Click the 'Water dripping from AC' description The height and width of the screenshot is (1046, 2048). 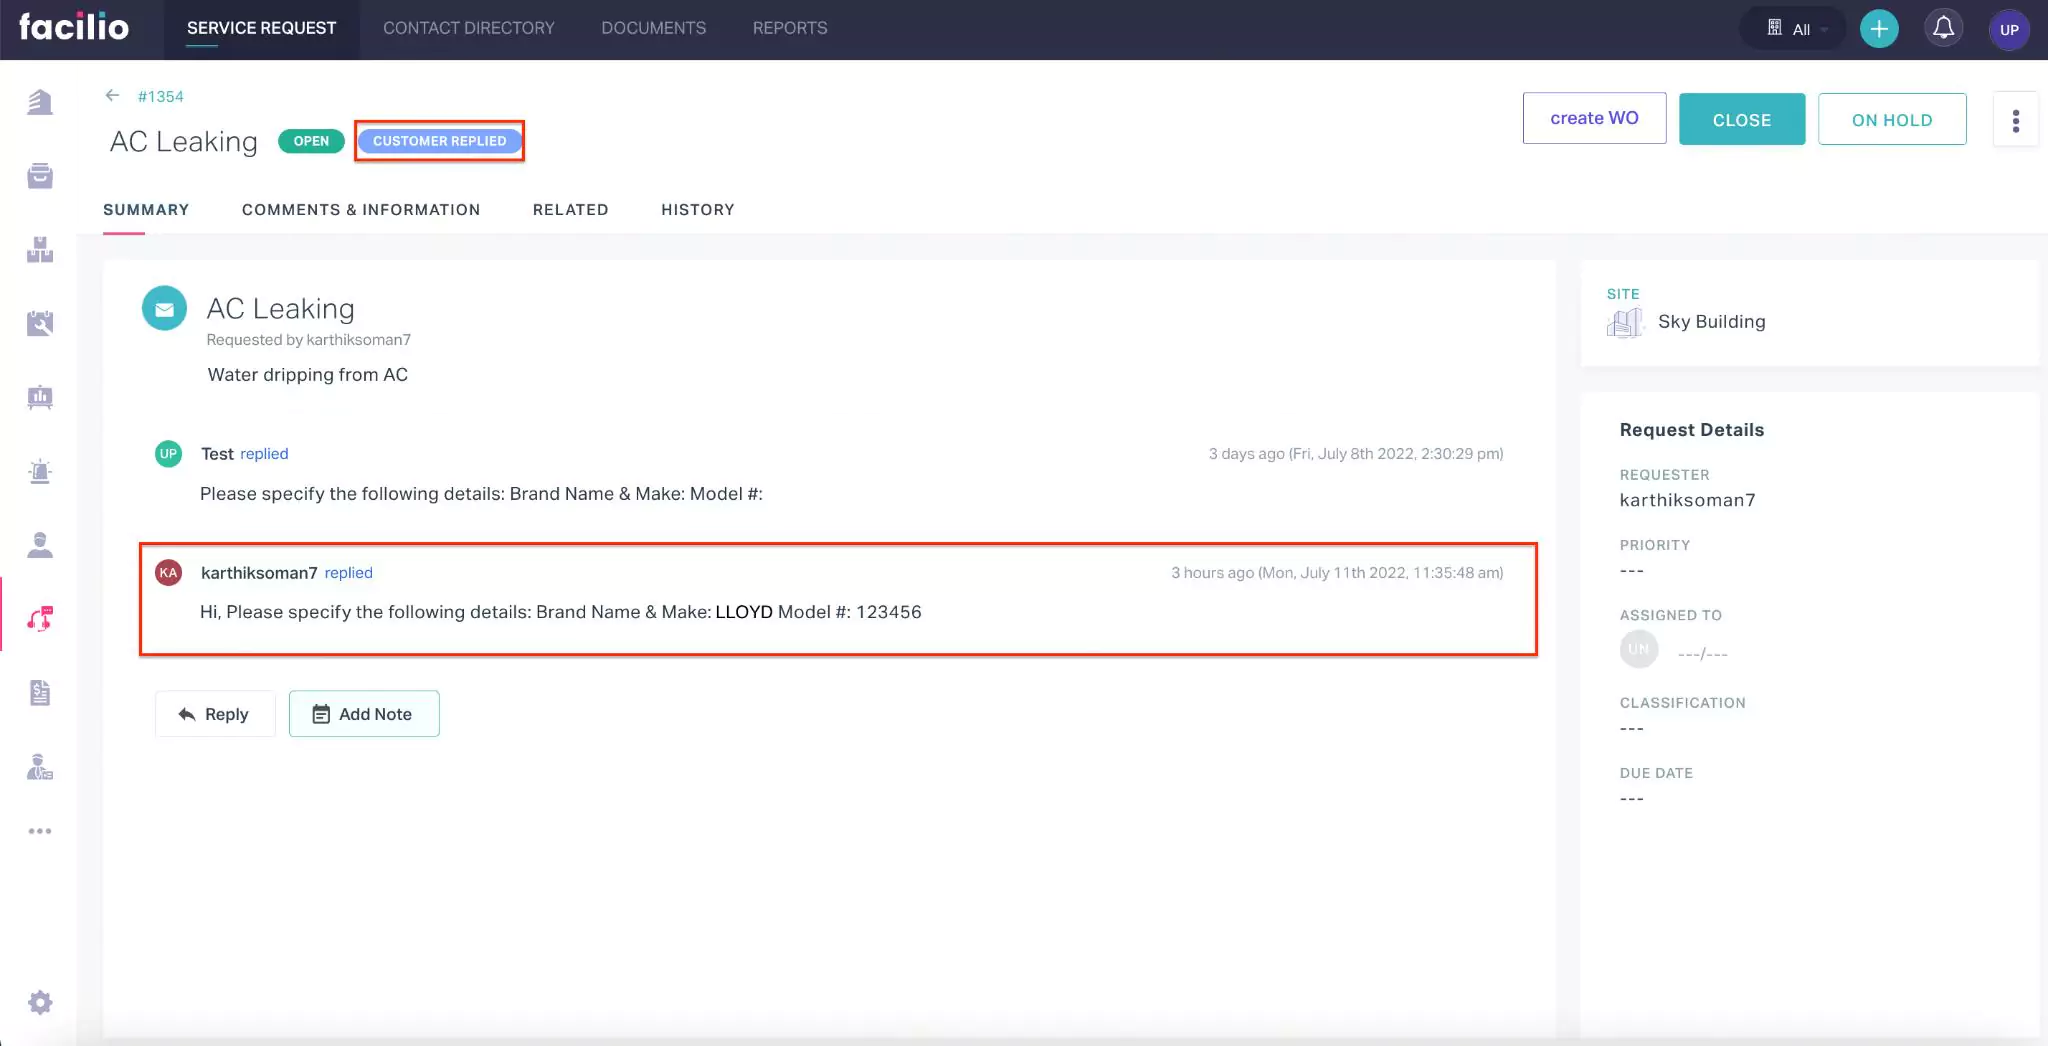[307, 375]
